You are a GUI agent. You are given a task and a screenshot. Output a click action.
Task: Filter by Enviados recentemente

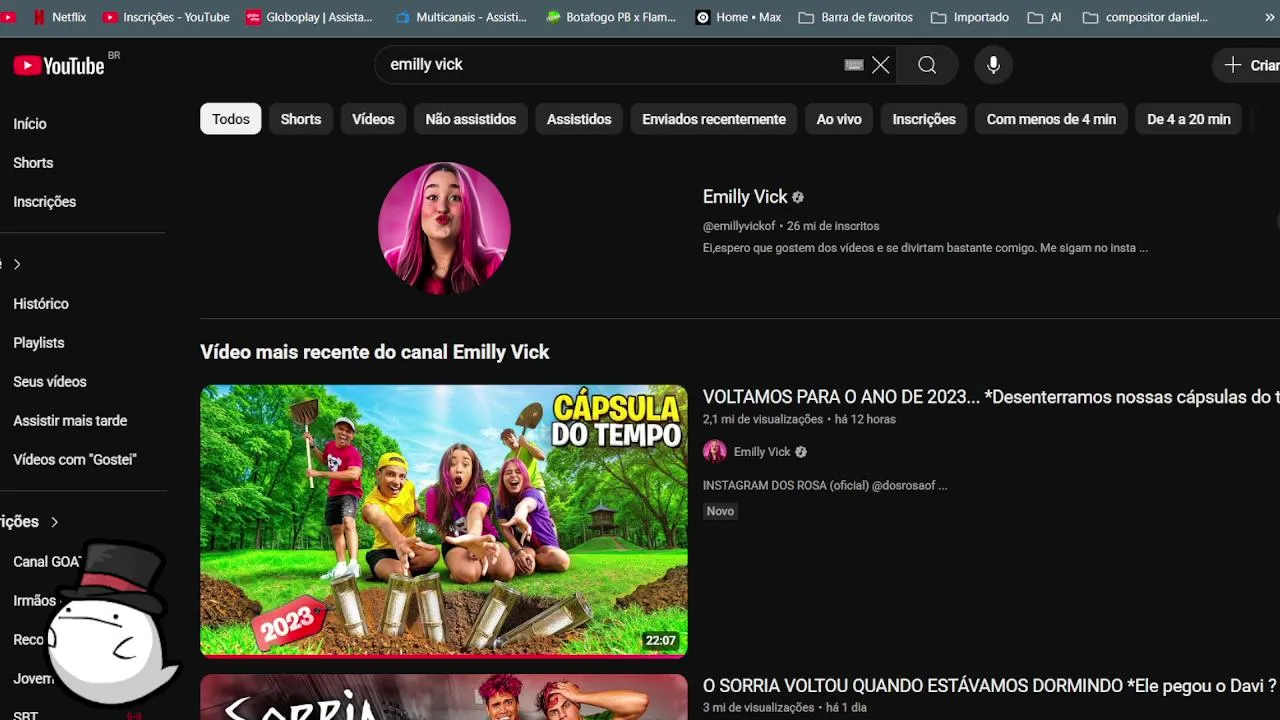point(714,119)
